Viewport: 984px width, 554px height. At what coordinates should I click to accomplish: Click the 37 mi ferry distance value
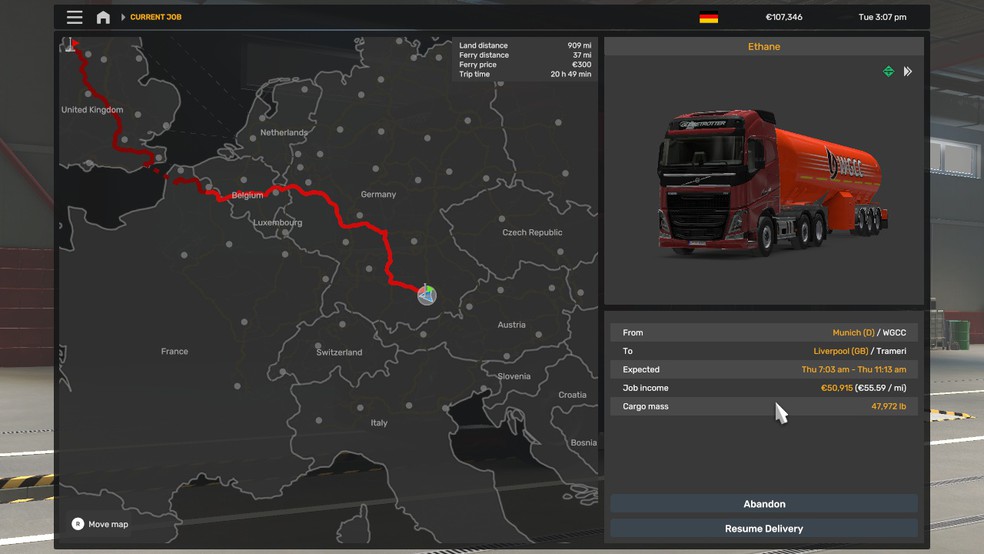[x=582, y=55]
